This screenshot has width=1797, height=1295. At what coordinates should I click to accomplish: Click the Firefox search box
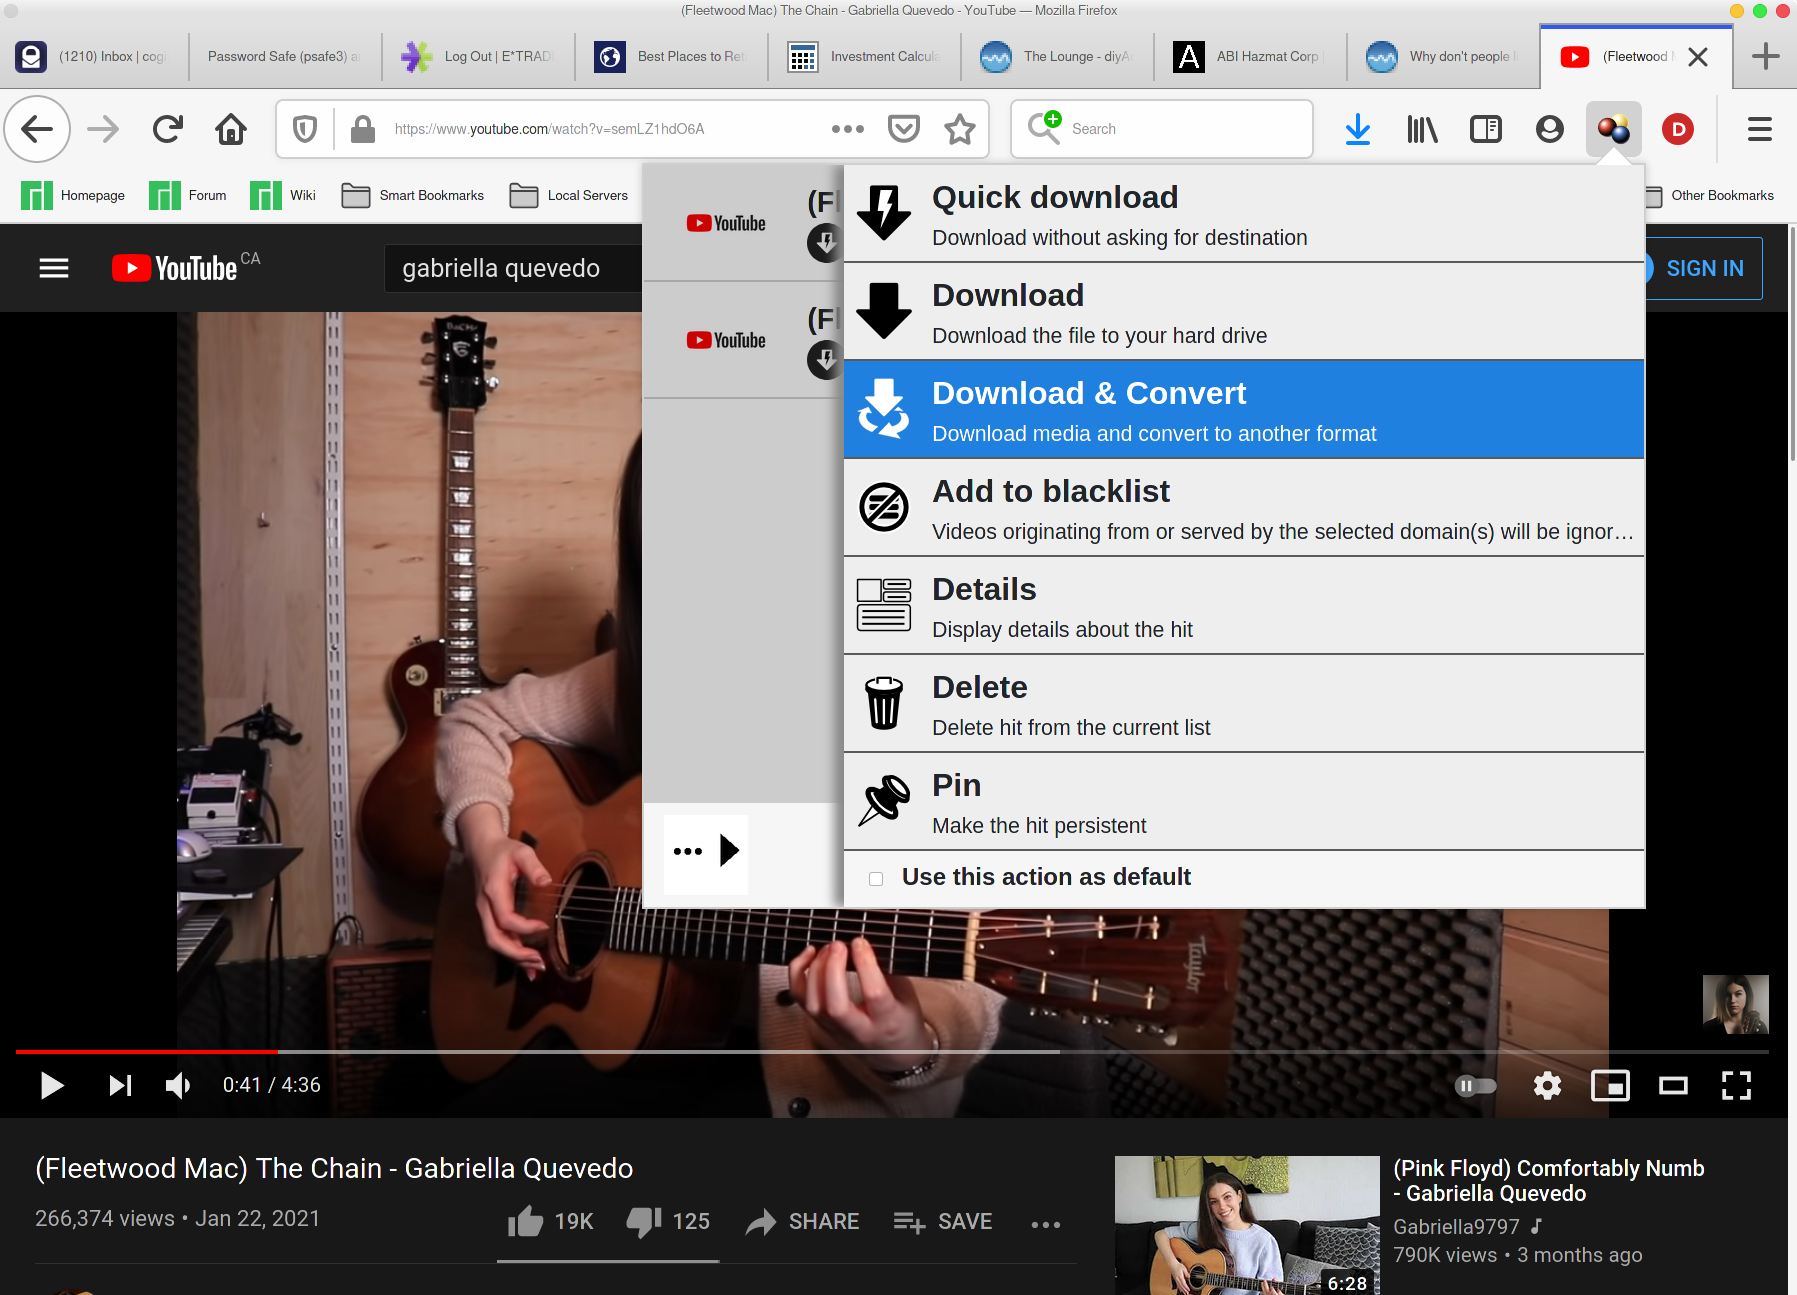(x=1162, y=129)
